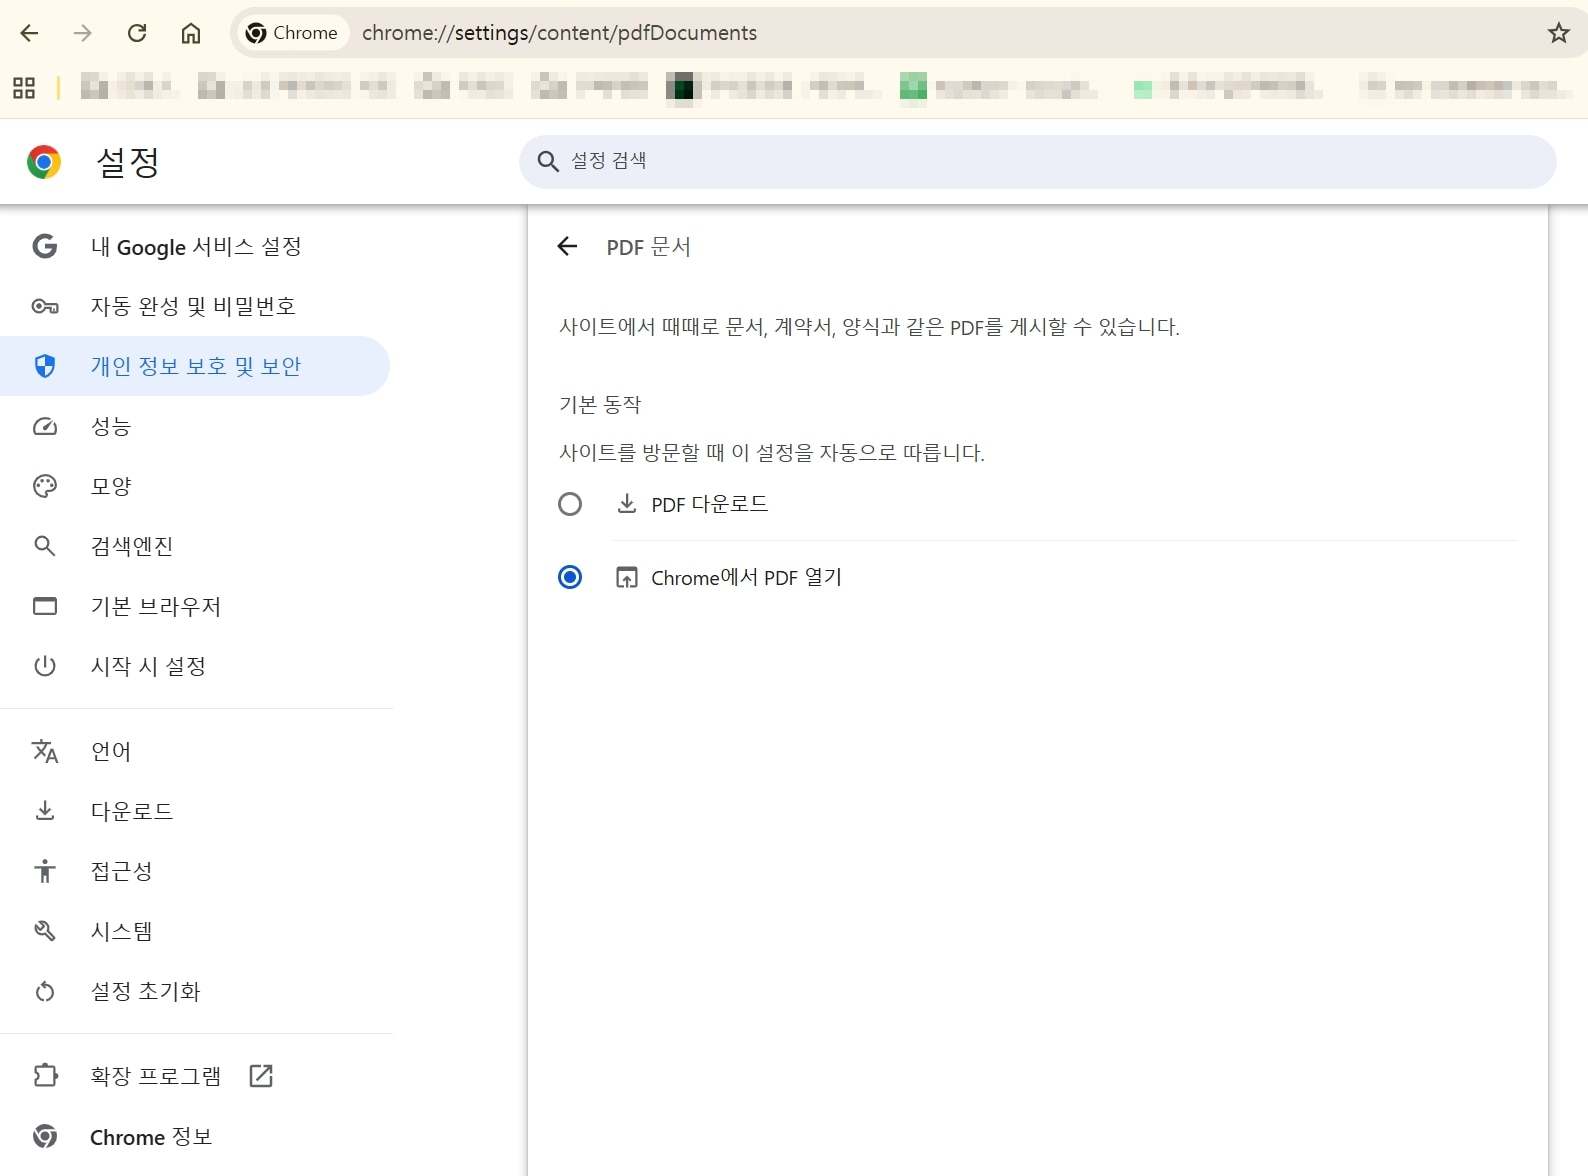Open 내 Google 서비스 설정 in sidebar
The height and width of the screenshot is (1176, 1588).
195,246
